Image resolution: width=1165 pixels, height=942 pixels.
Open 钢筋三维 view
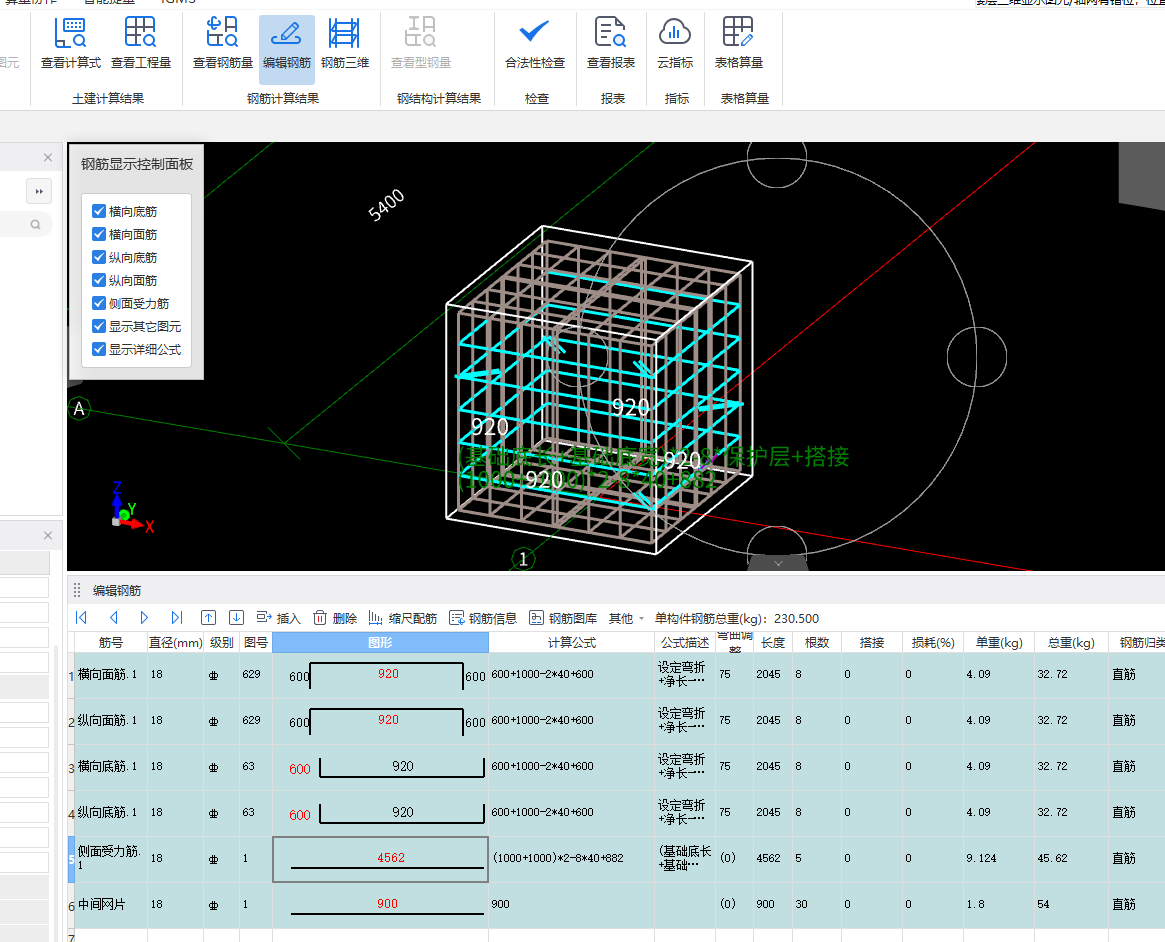pos(345,45)
